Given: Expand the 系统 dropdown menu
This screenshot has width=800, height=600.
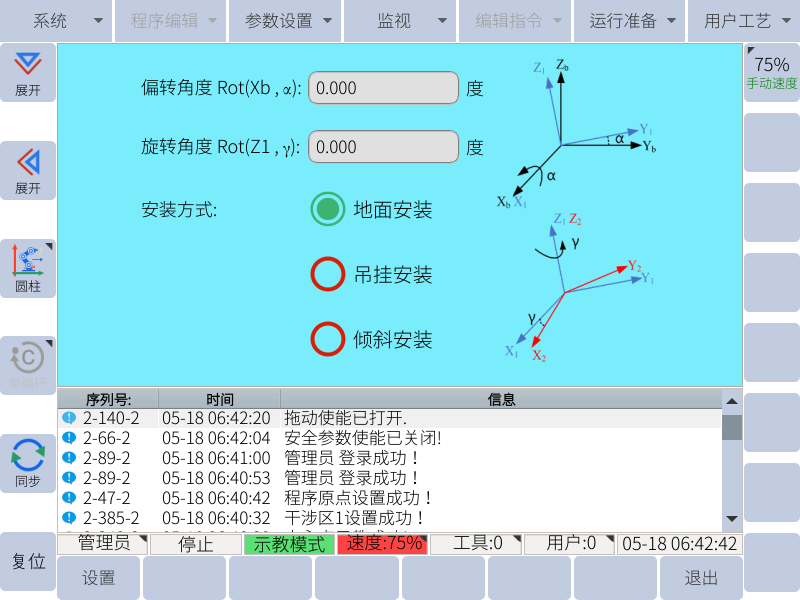Looking at the screenshot, I should (56, 20).
